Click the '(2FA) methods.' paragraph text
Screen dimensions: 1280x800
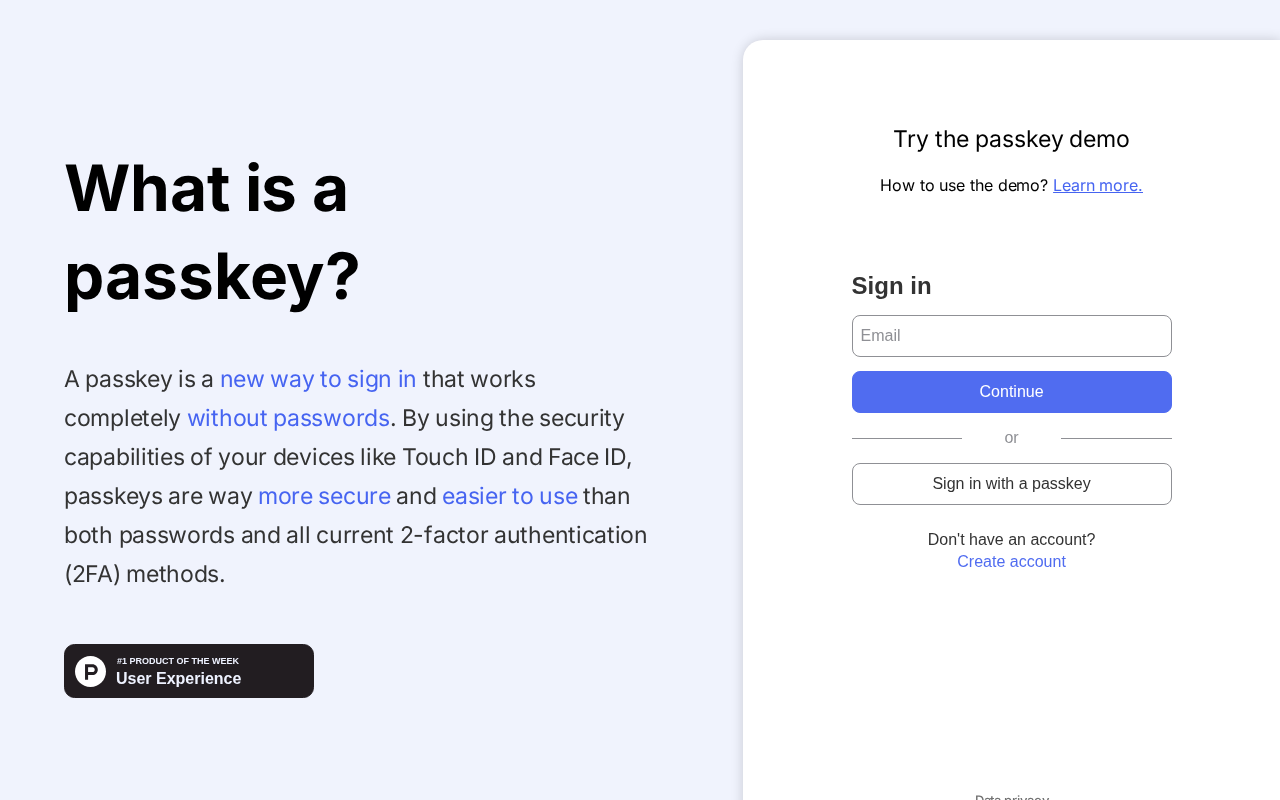[x=145, y=574]
